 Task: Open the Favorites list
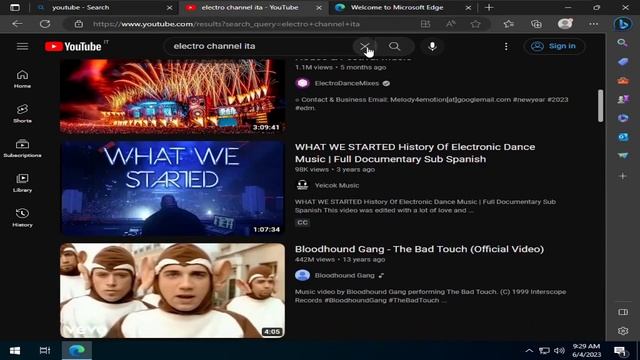509,24
